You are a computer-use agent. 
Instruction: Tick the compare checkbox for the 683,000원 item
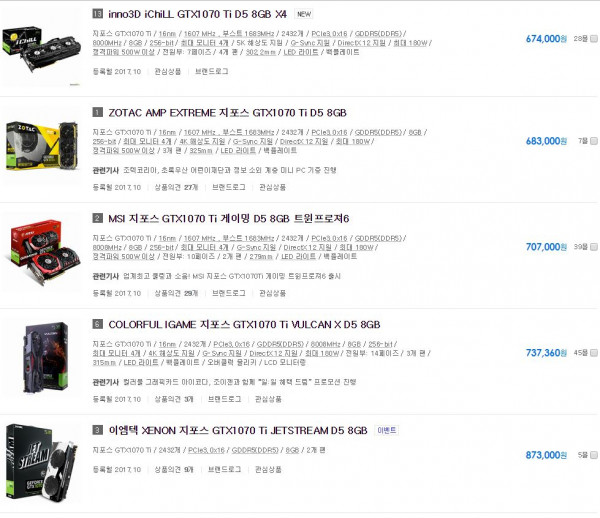click(594, 141)
